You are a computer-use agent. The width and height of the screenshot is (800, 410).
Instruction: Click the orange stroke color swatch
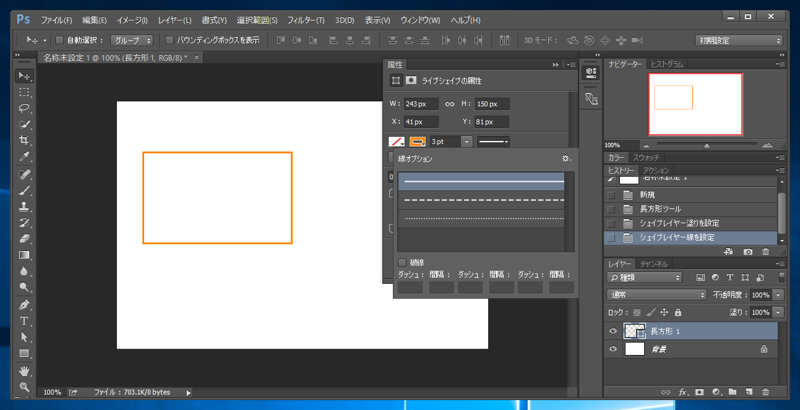pyautogui.click(x=418, y=142)
